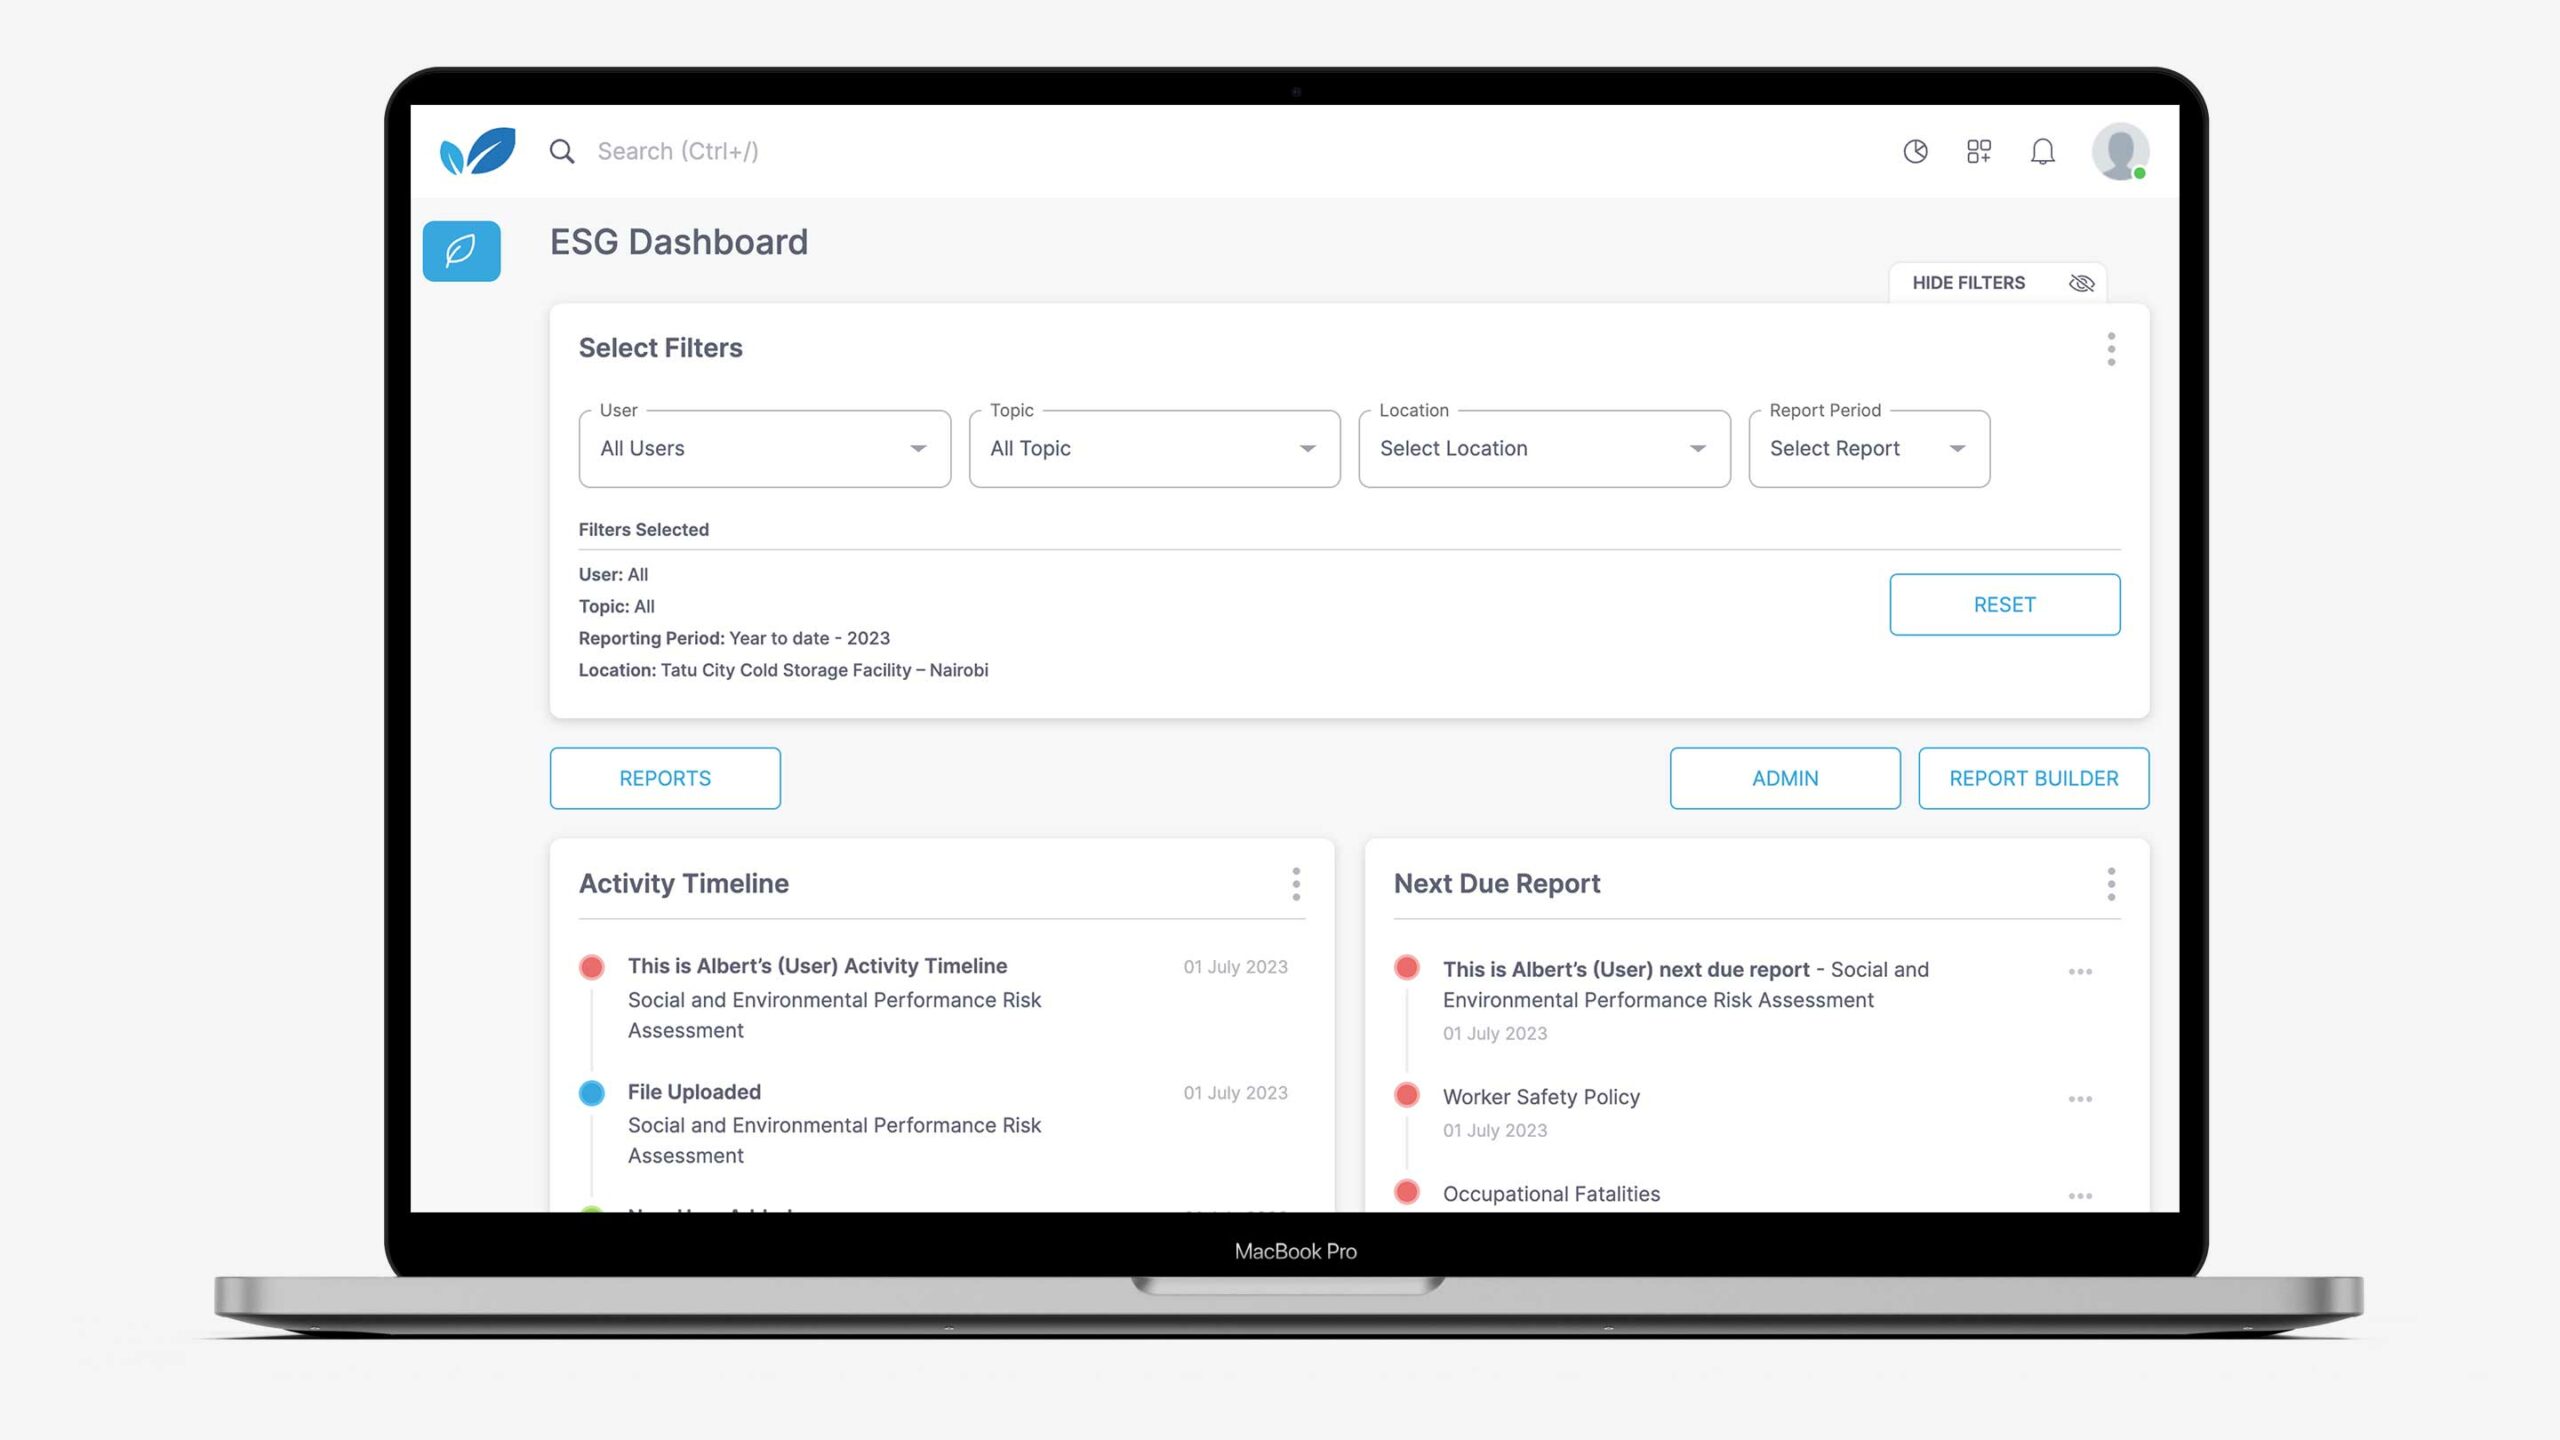2560x1440 pixels.
Task: Click the REPORTS tab button
Action: 665,777
